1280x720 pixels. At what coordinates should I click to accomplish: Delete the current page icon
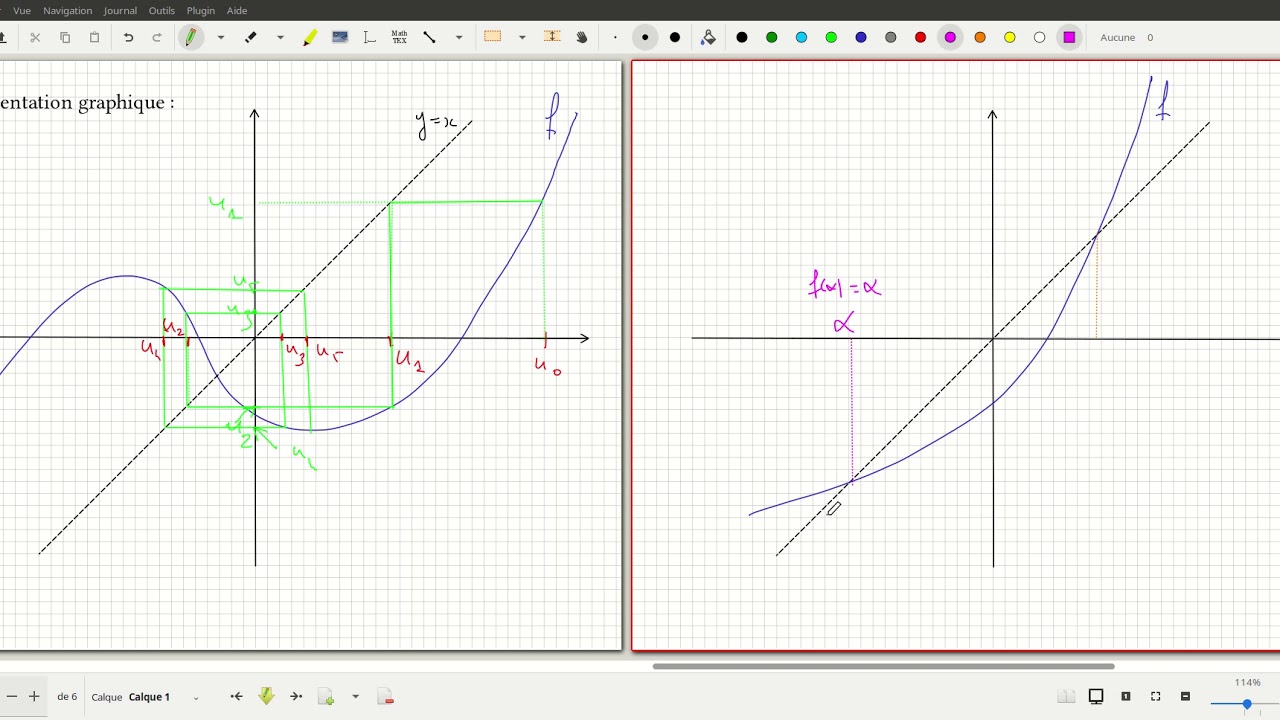click(385, 697)
